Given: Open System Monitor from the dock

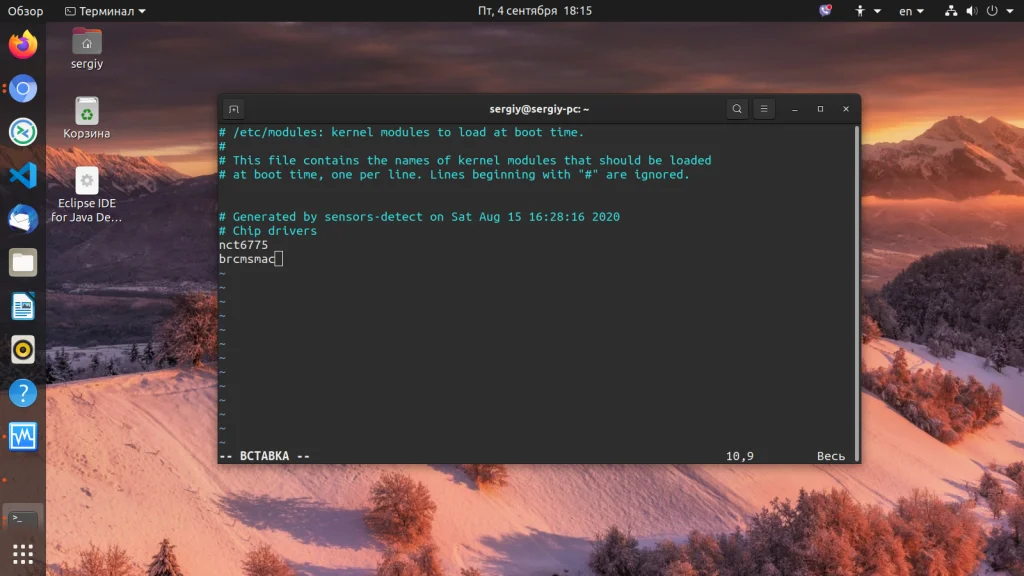Looking at the screenshot, I should click(23, 436).
